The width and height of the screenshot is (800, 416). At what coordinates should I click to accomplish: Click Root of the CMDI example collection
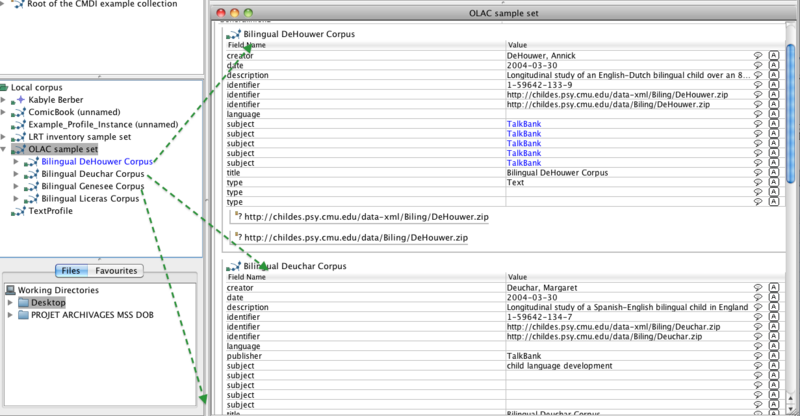[x=102, y=4]
